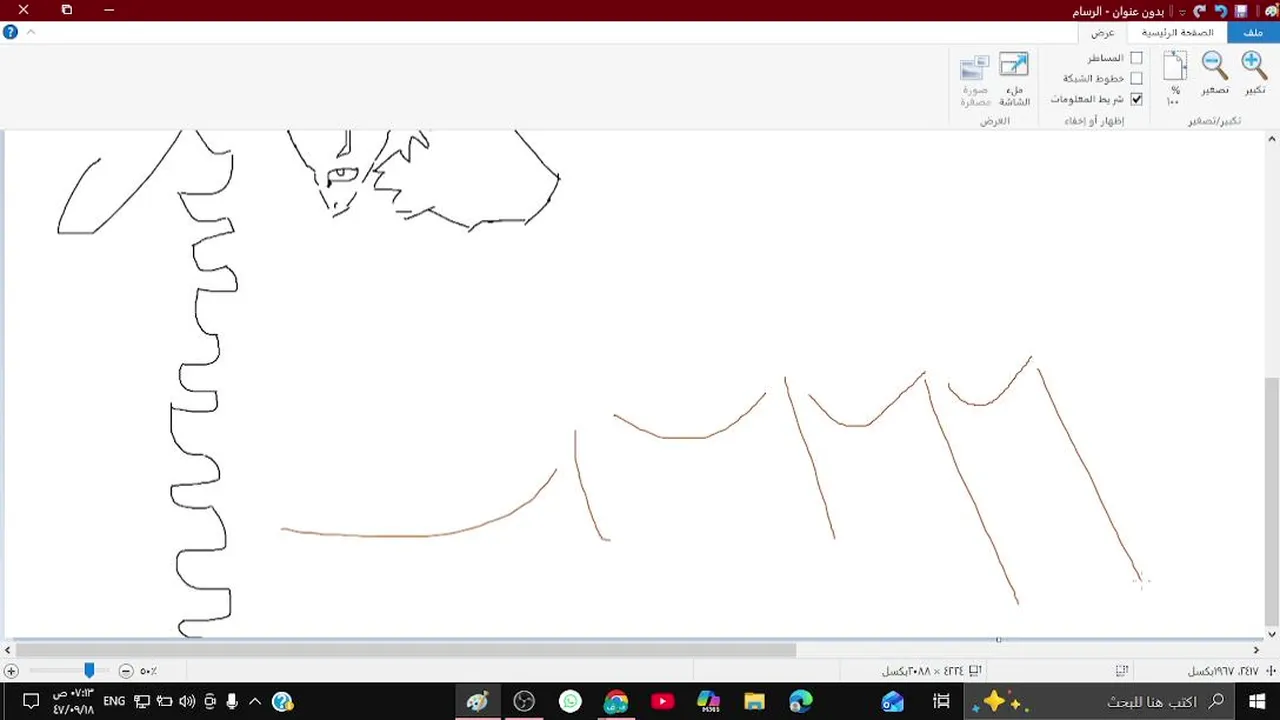Redo action in title bar
The width and height of the screenshot is (1280, 720).
coord(1198,11)
